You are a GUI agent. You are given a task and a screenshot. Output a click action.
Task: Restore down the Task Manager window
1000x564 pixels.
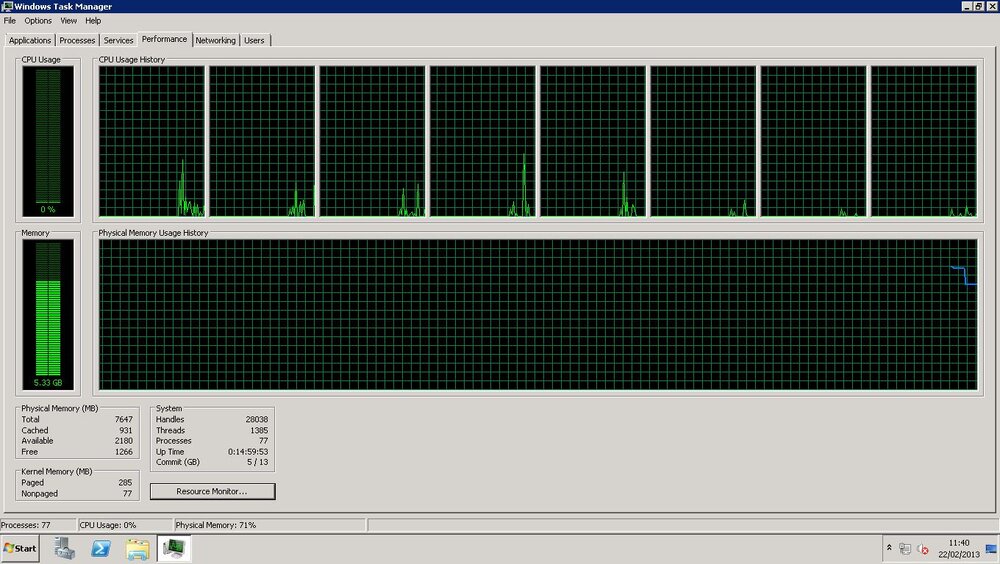tap(979, 6)
